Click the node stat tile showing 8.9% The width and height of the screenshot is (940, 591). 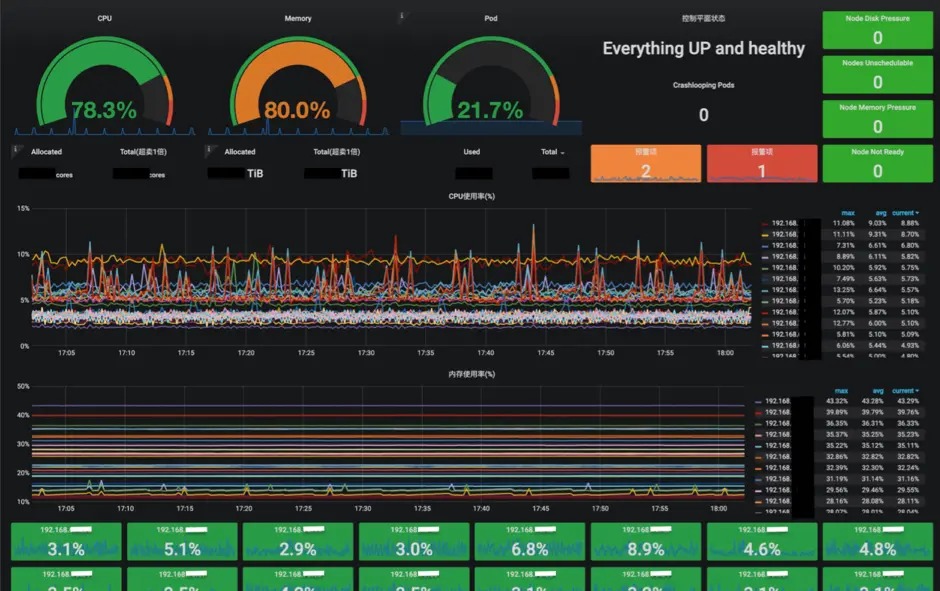646,542
